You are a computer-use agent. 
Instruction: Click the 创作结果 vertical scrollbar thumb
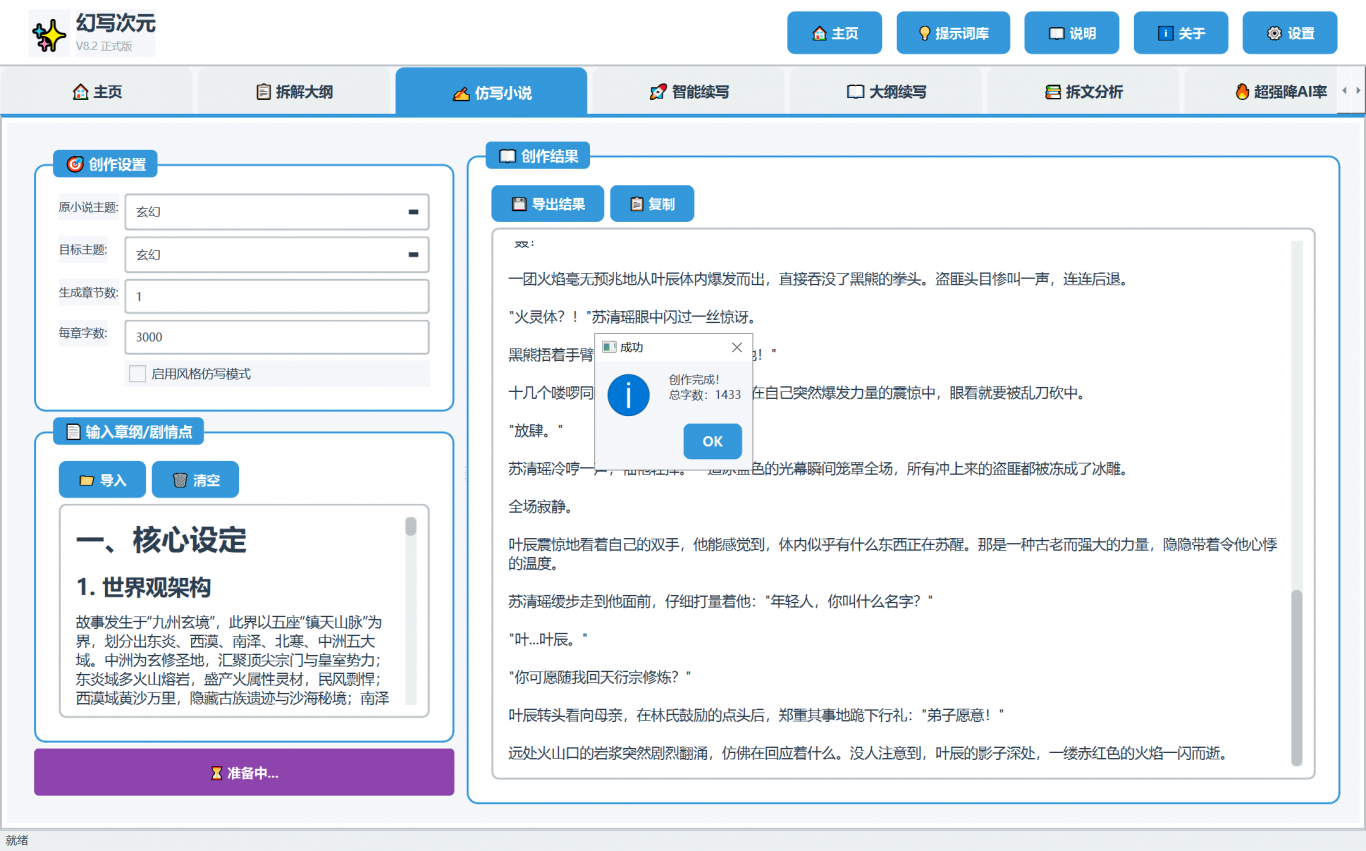pos(1297,675)
